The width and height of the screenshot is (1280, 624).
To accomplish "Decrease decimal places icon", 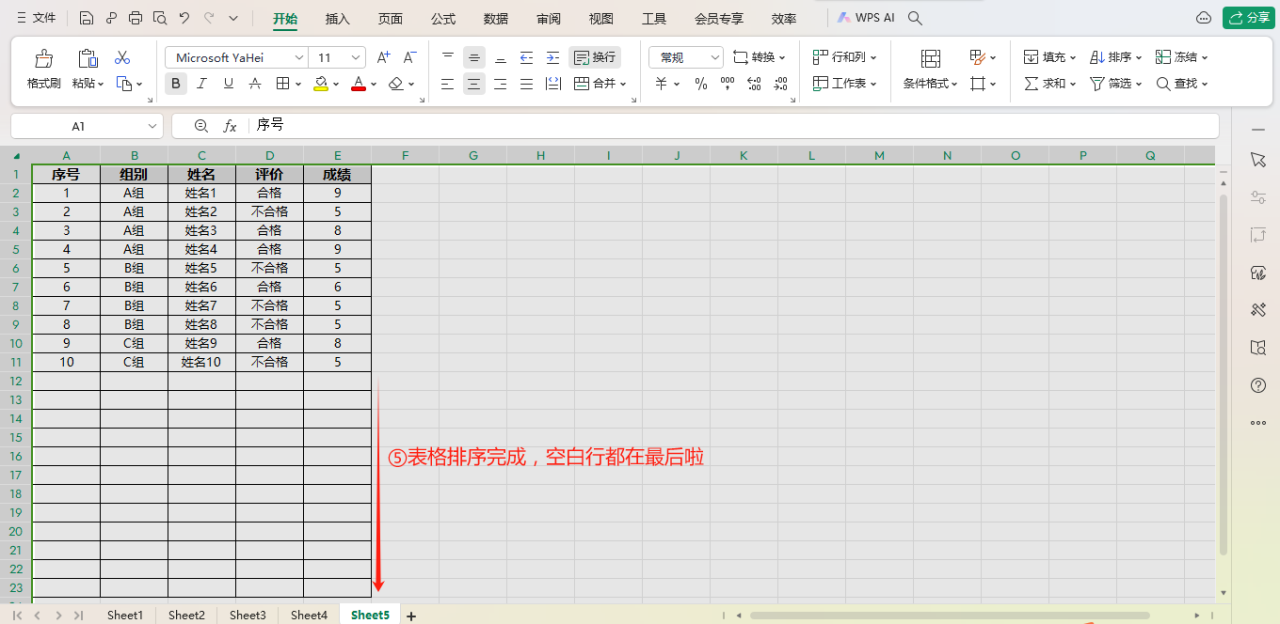I will [781, 84].
